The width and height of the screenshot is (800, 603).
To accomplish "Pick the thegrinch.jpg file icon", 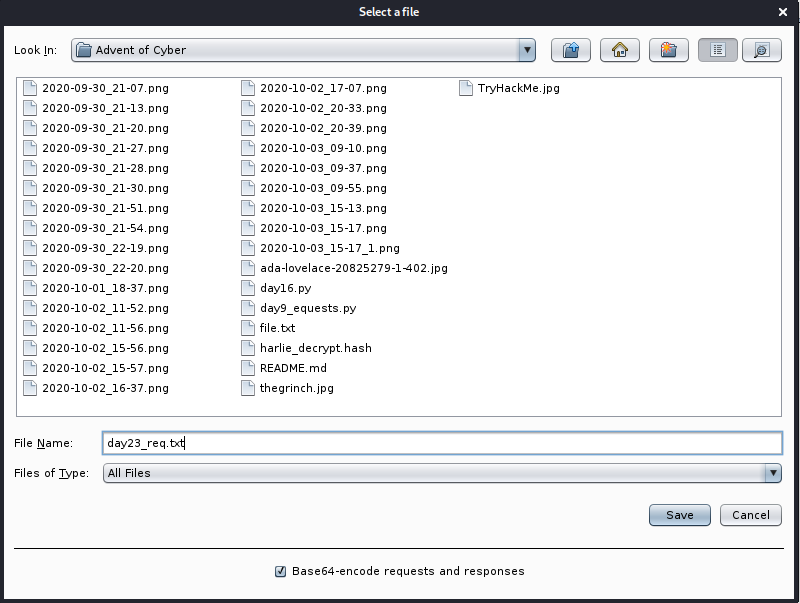I will (248, 388).
